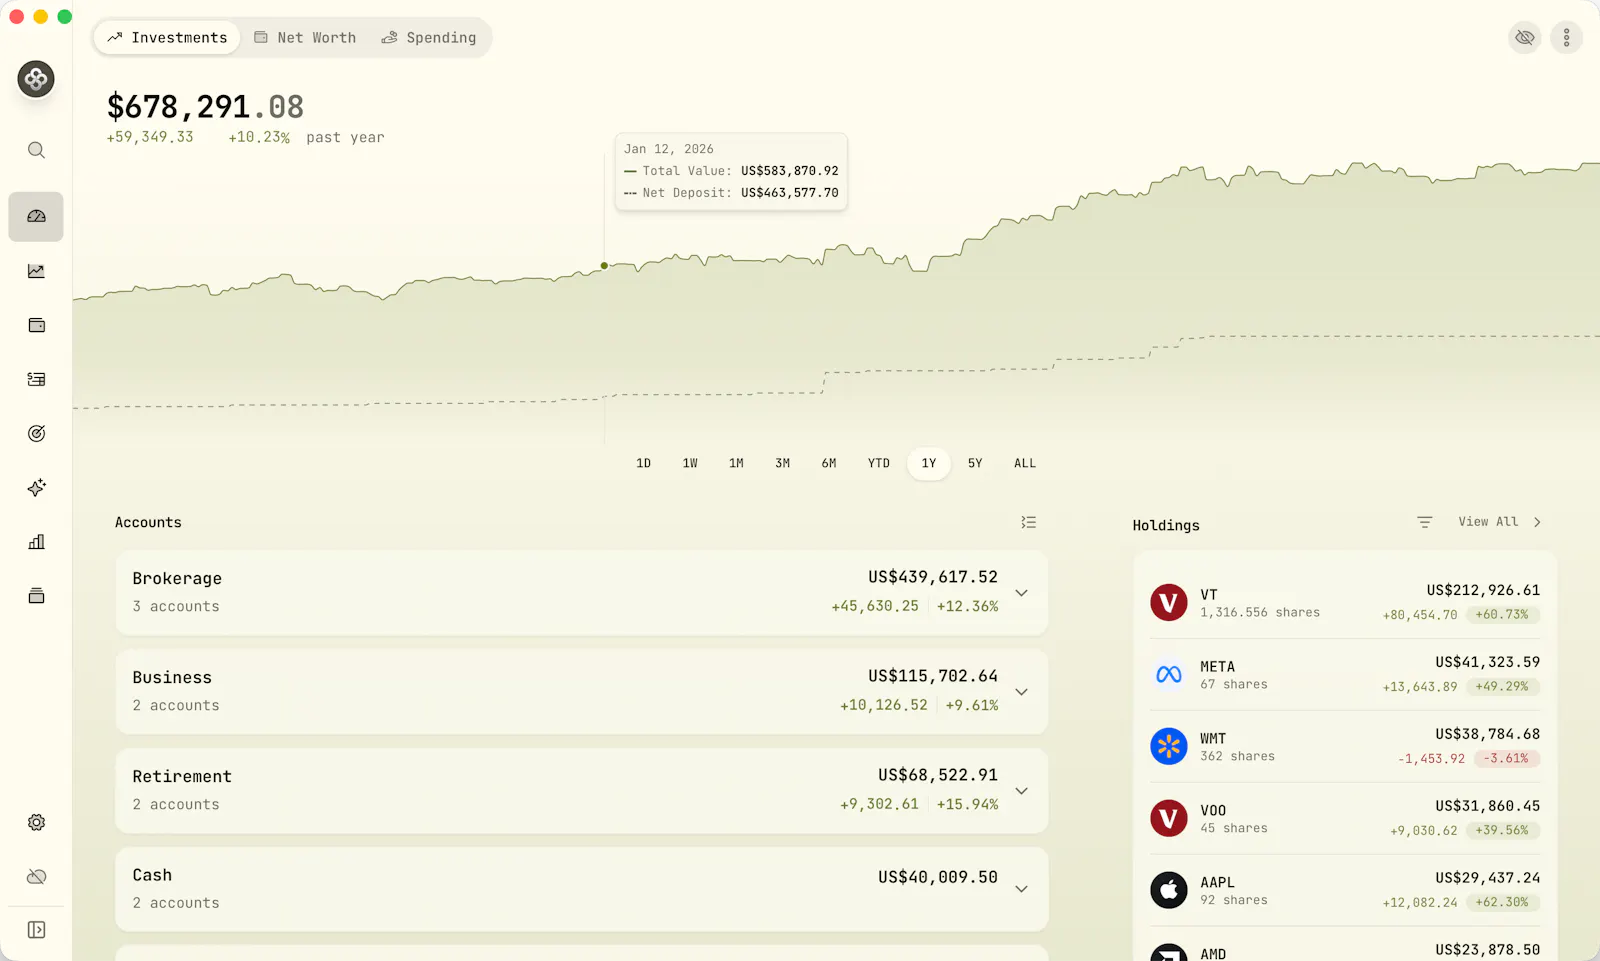The image size is (1600, 961).
Task: Open the wallet accounts icon in sidebar
Action: 36,325
